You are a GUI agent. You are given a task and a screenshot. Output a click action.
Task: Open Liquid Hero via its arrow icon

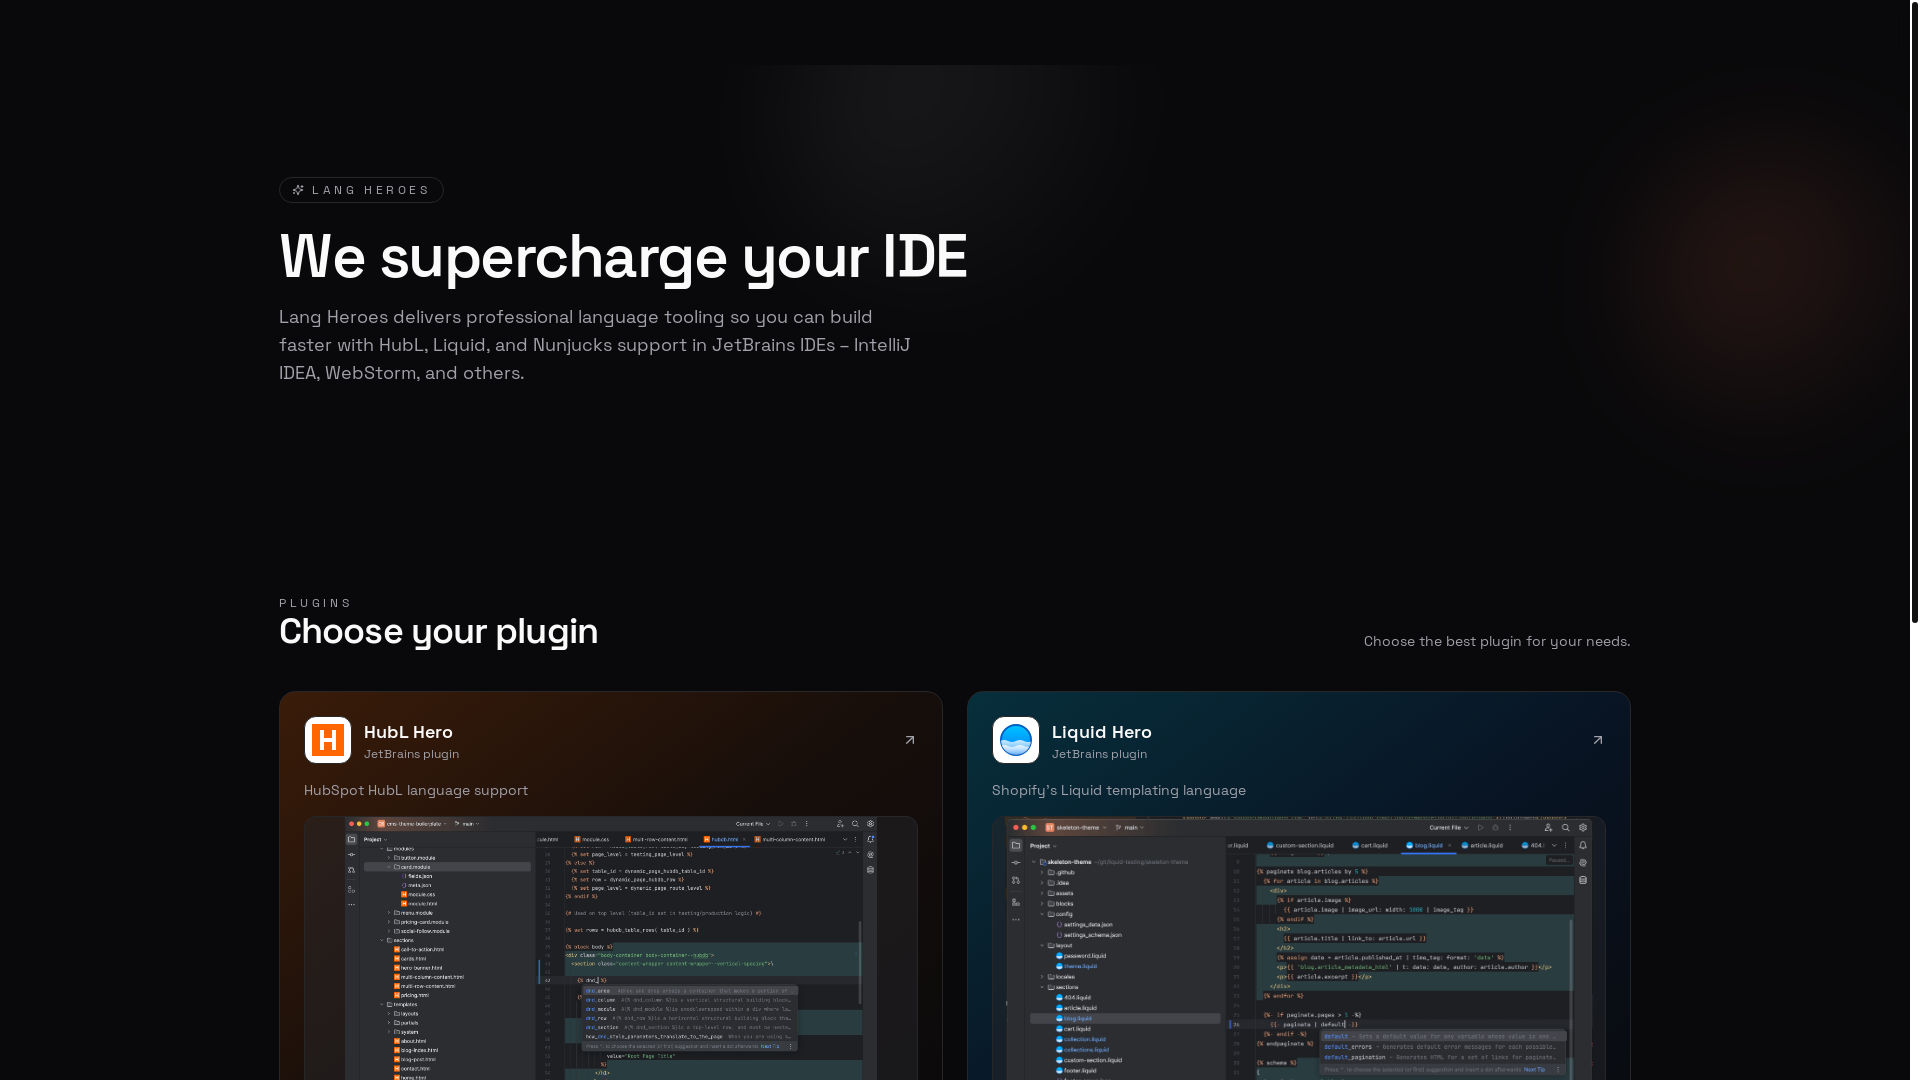[x=1598, y=740]
